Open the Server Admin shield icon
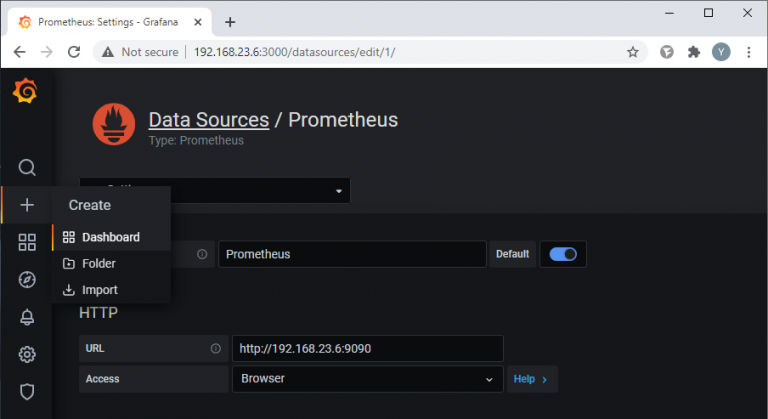The width and height of the screenshot is (768, 419). coord(27,391)
